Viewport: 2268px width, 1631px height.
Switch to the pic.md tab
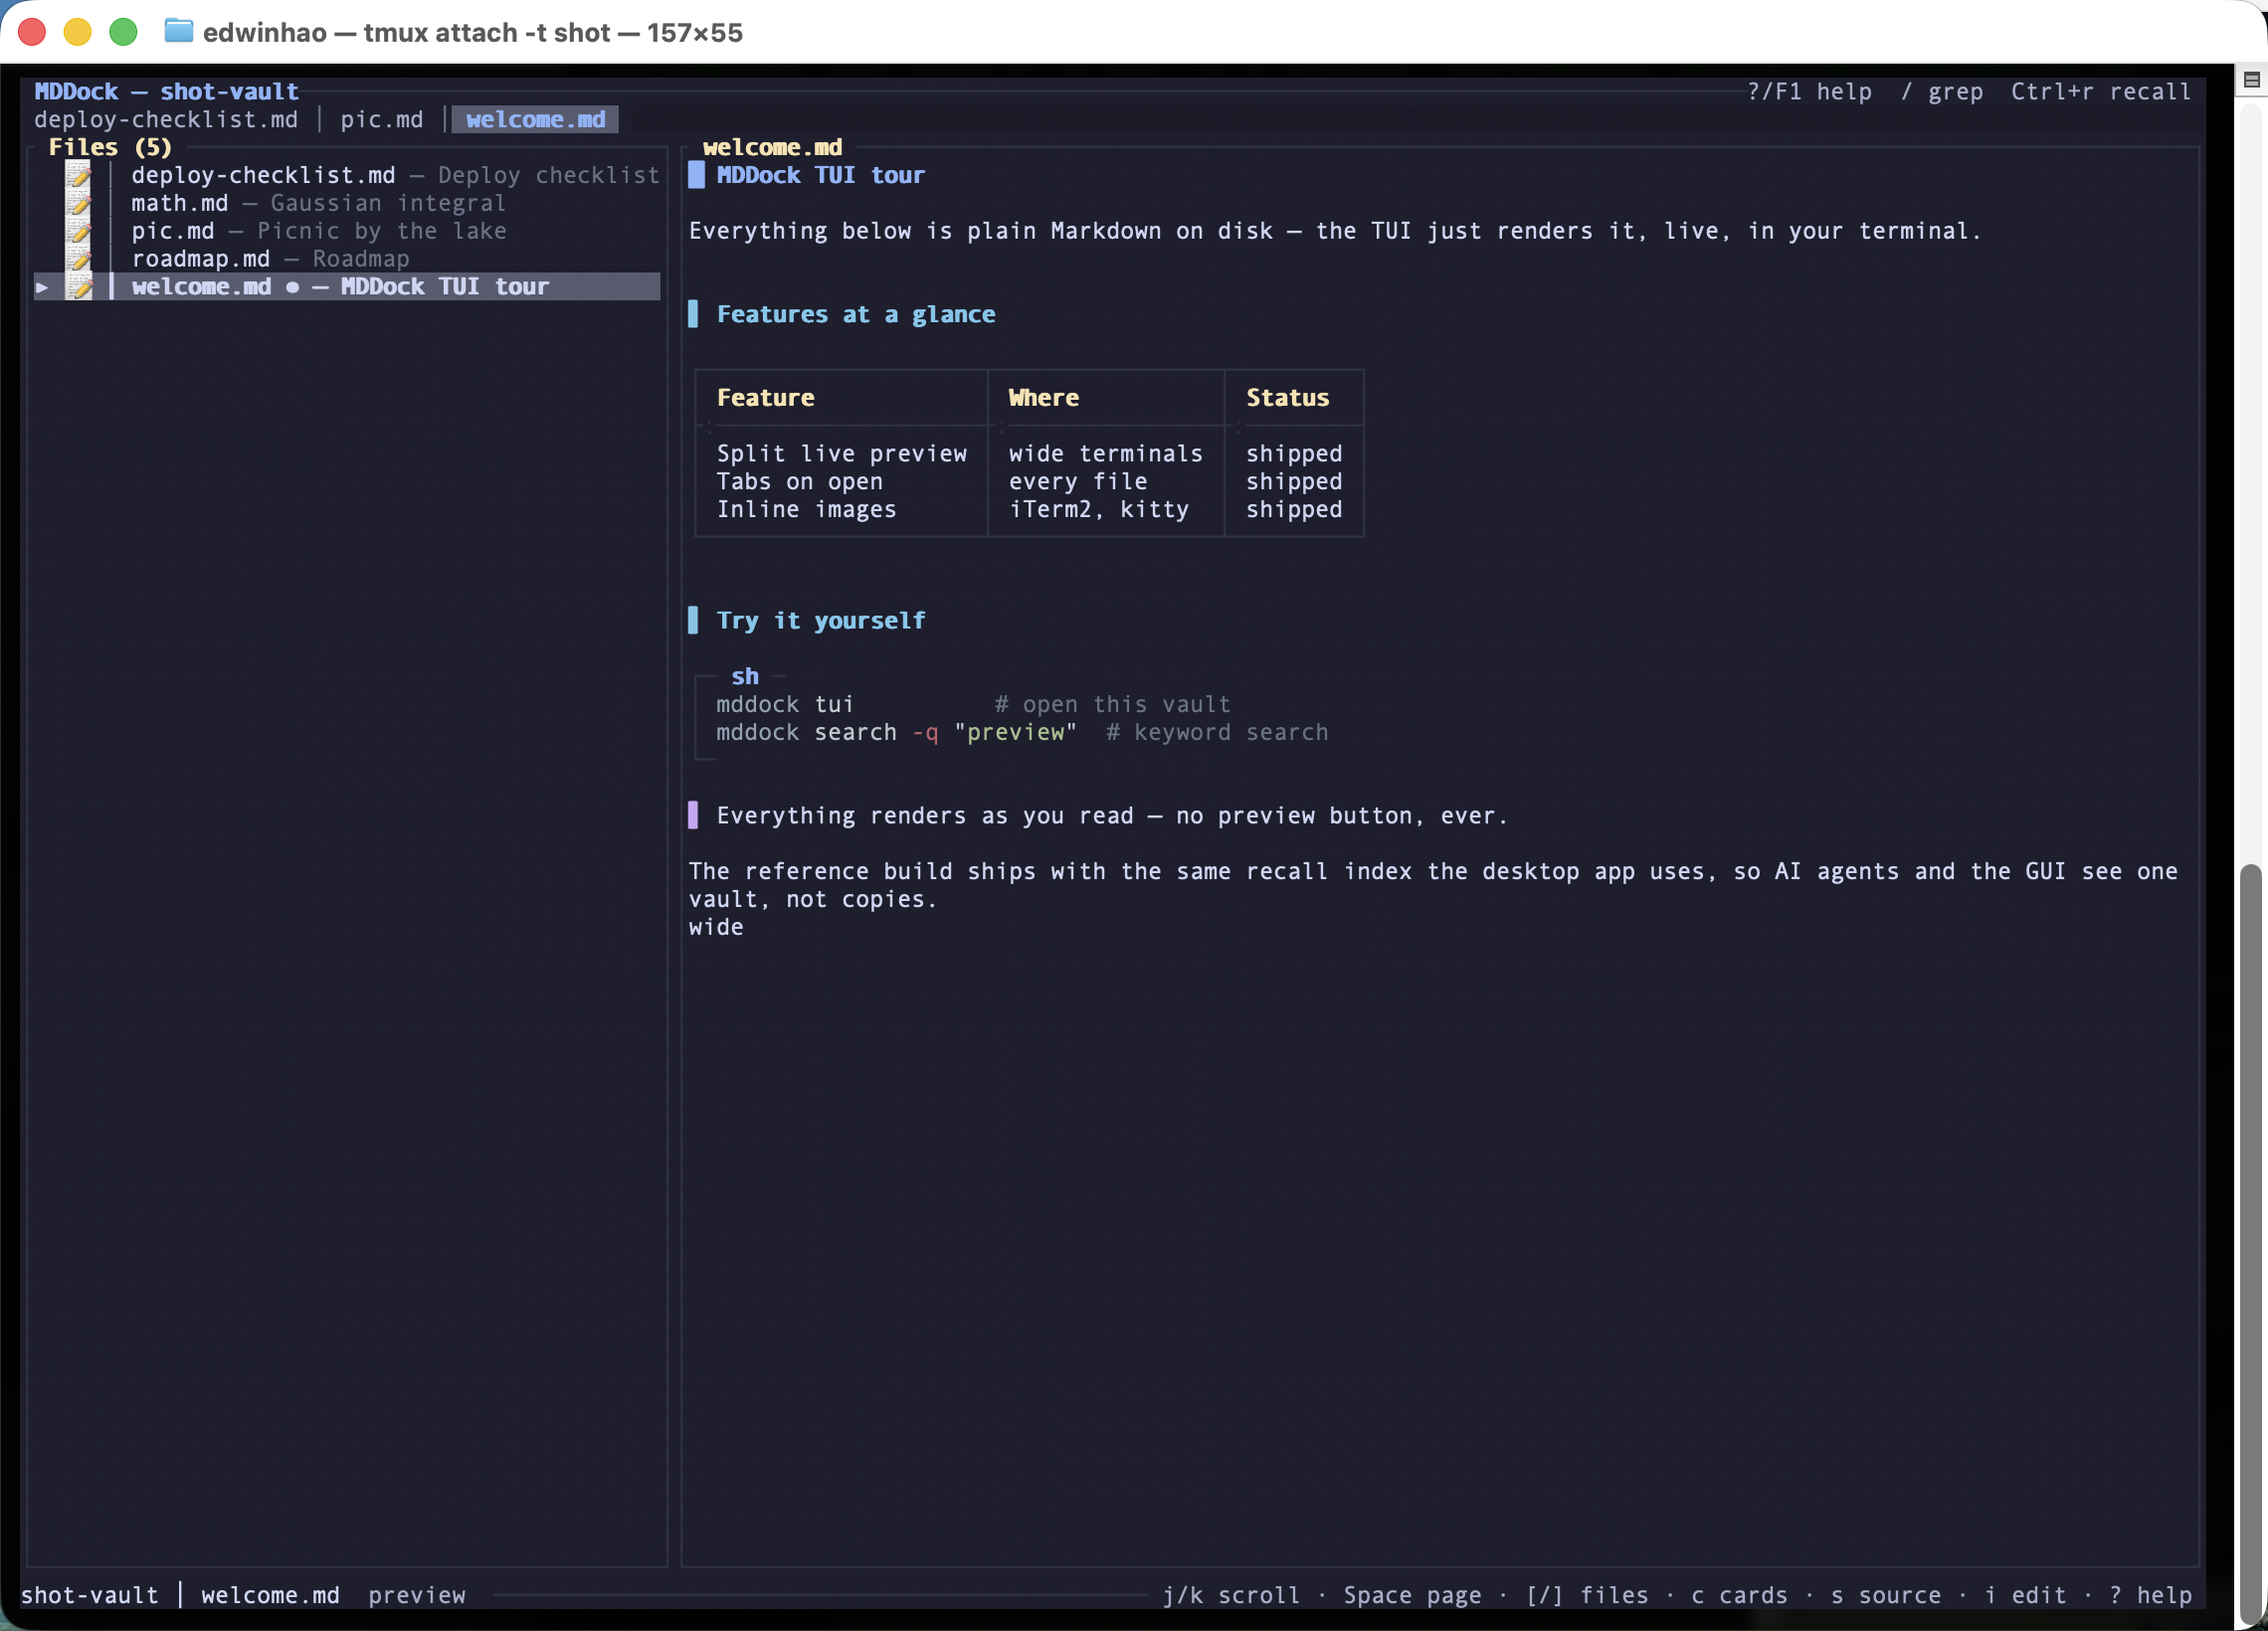pos(381,120)
